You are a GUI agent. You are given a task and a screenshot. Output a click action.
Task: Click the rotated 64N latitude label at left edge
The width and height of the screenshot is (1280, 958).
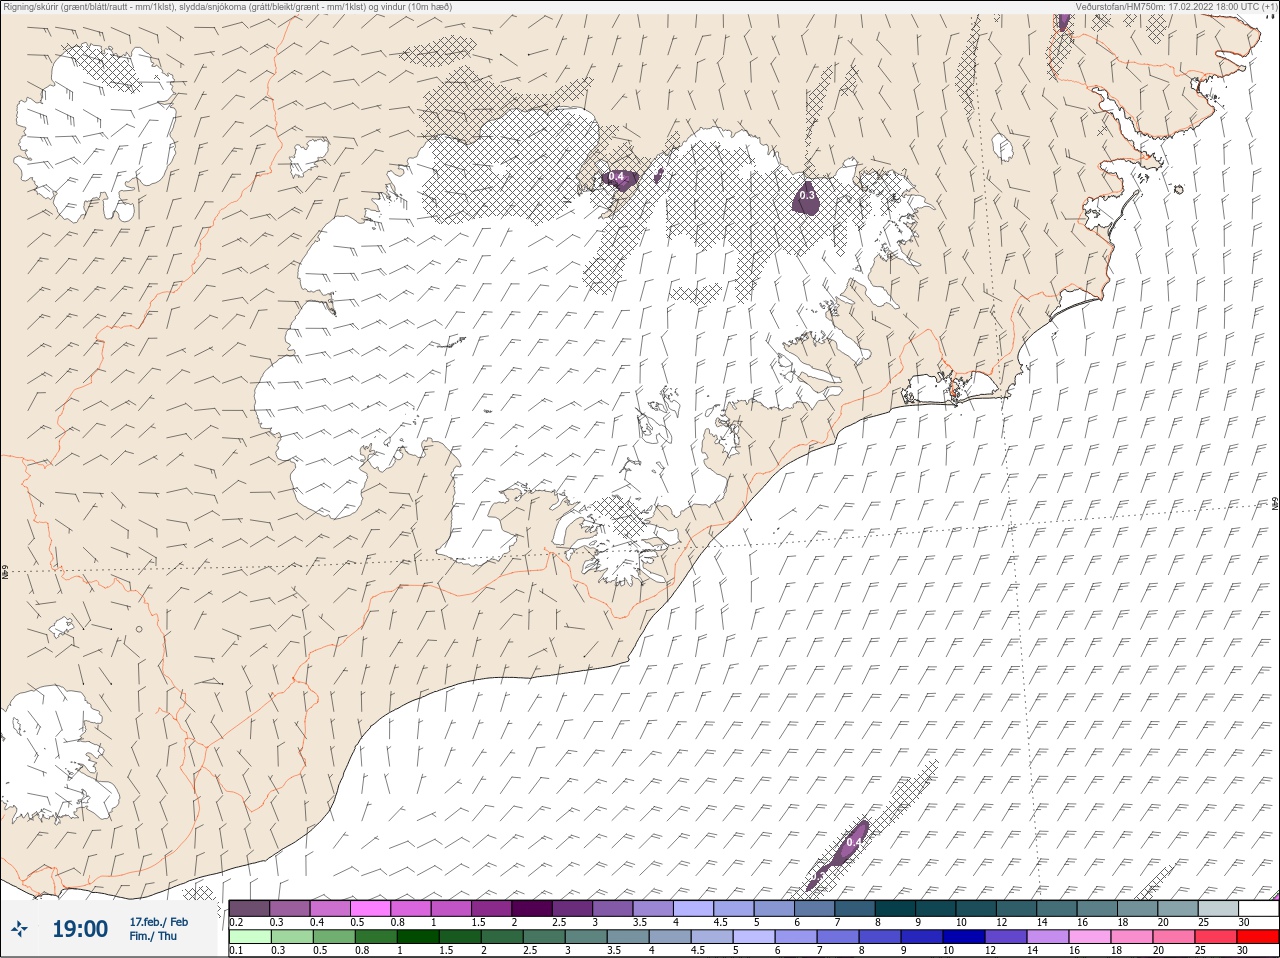tap(5, 574)
